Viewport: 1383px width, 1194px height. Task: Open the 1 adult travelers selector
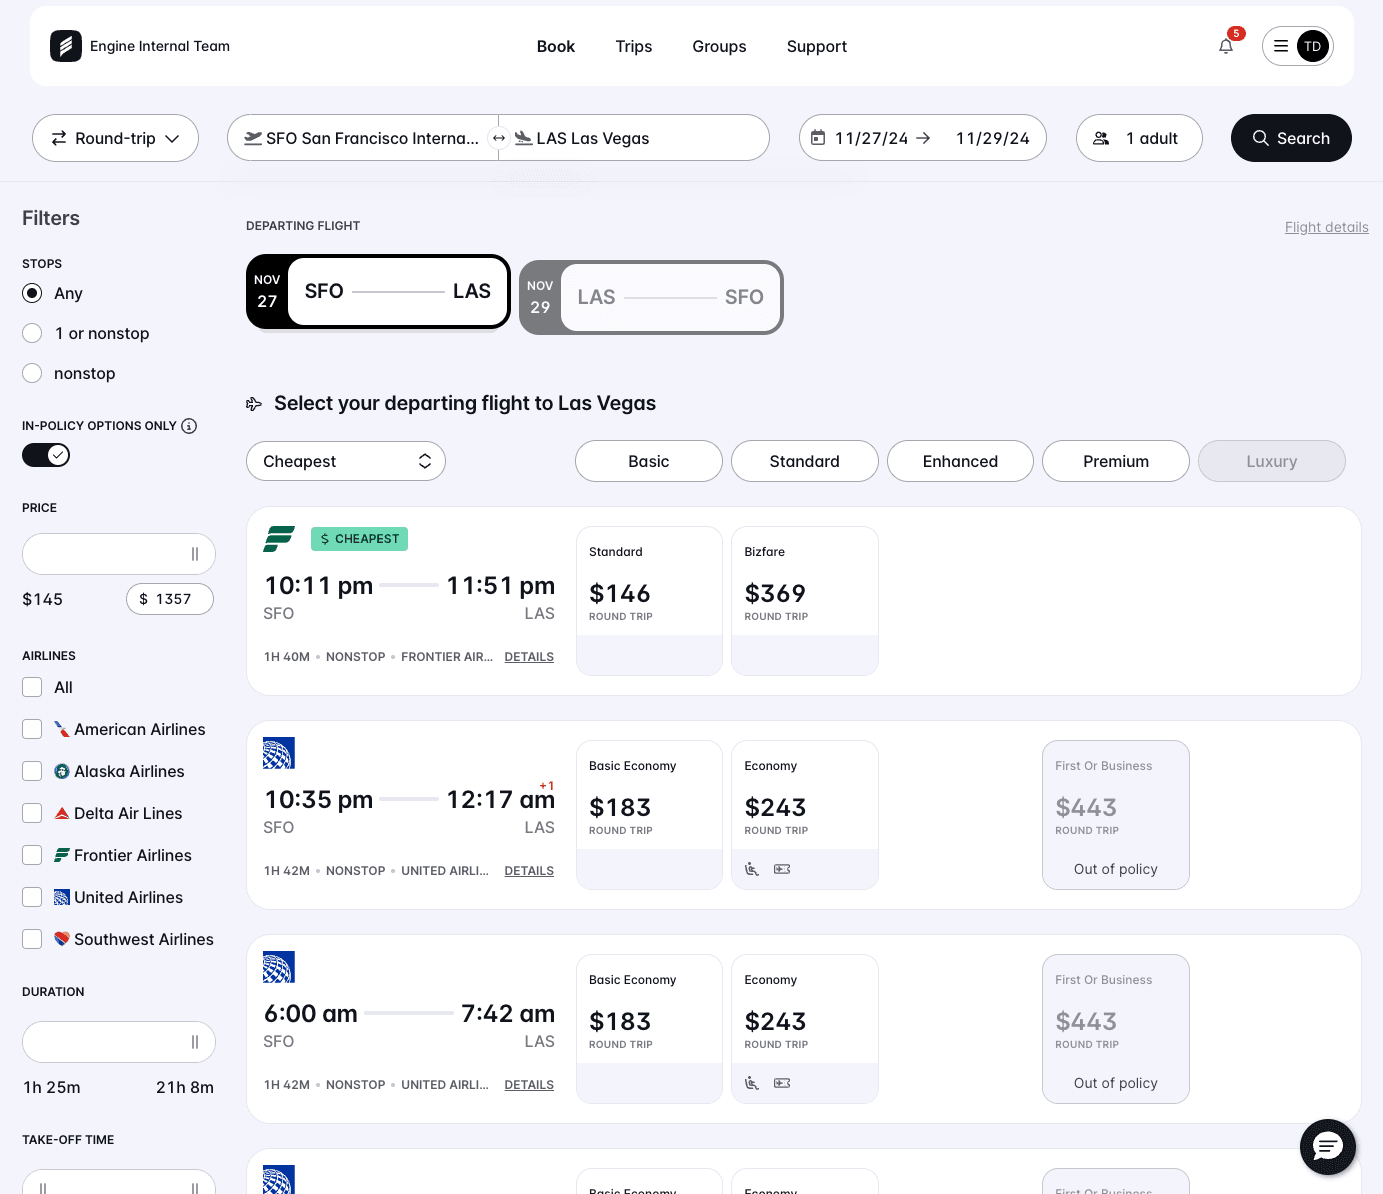[x=1139, y=138]
